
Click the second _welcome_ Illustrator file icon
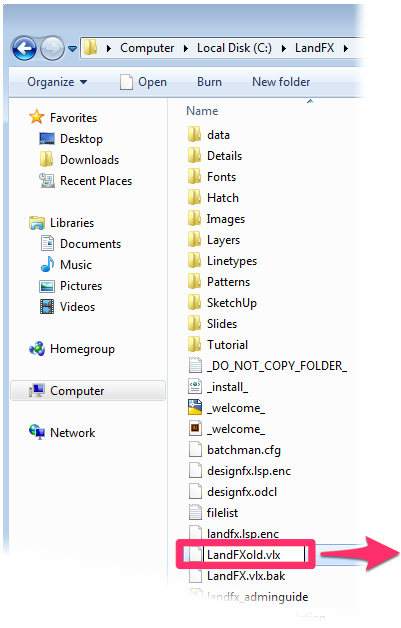[x=195, y=428]
